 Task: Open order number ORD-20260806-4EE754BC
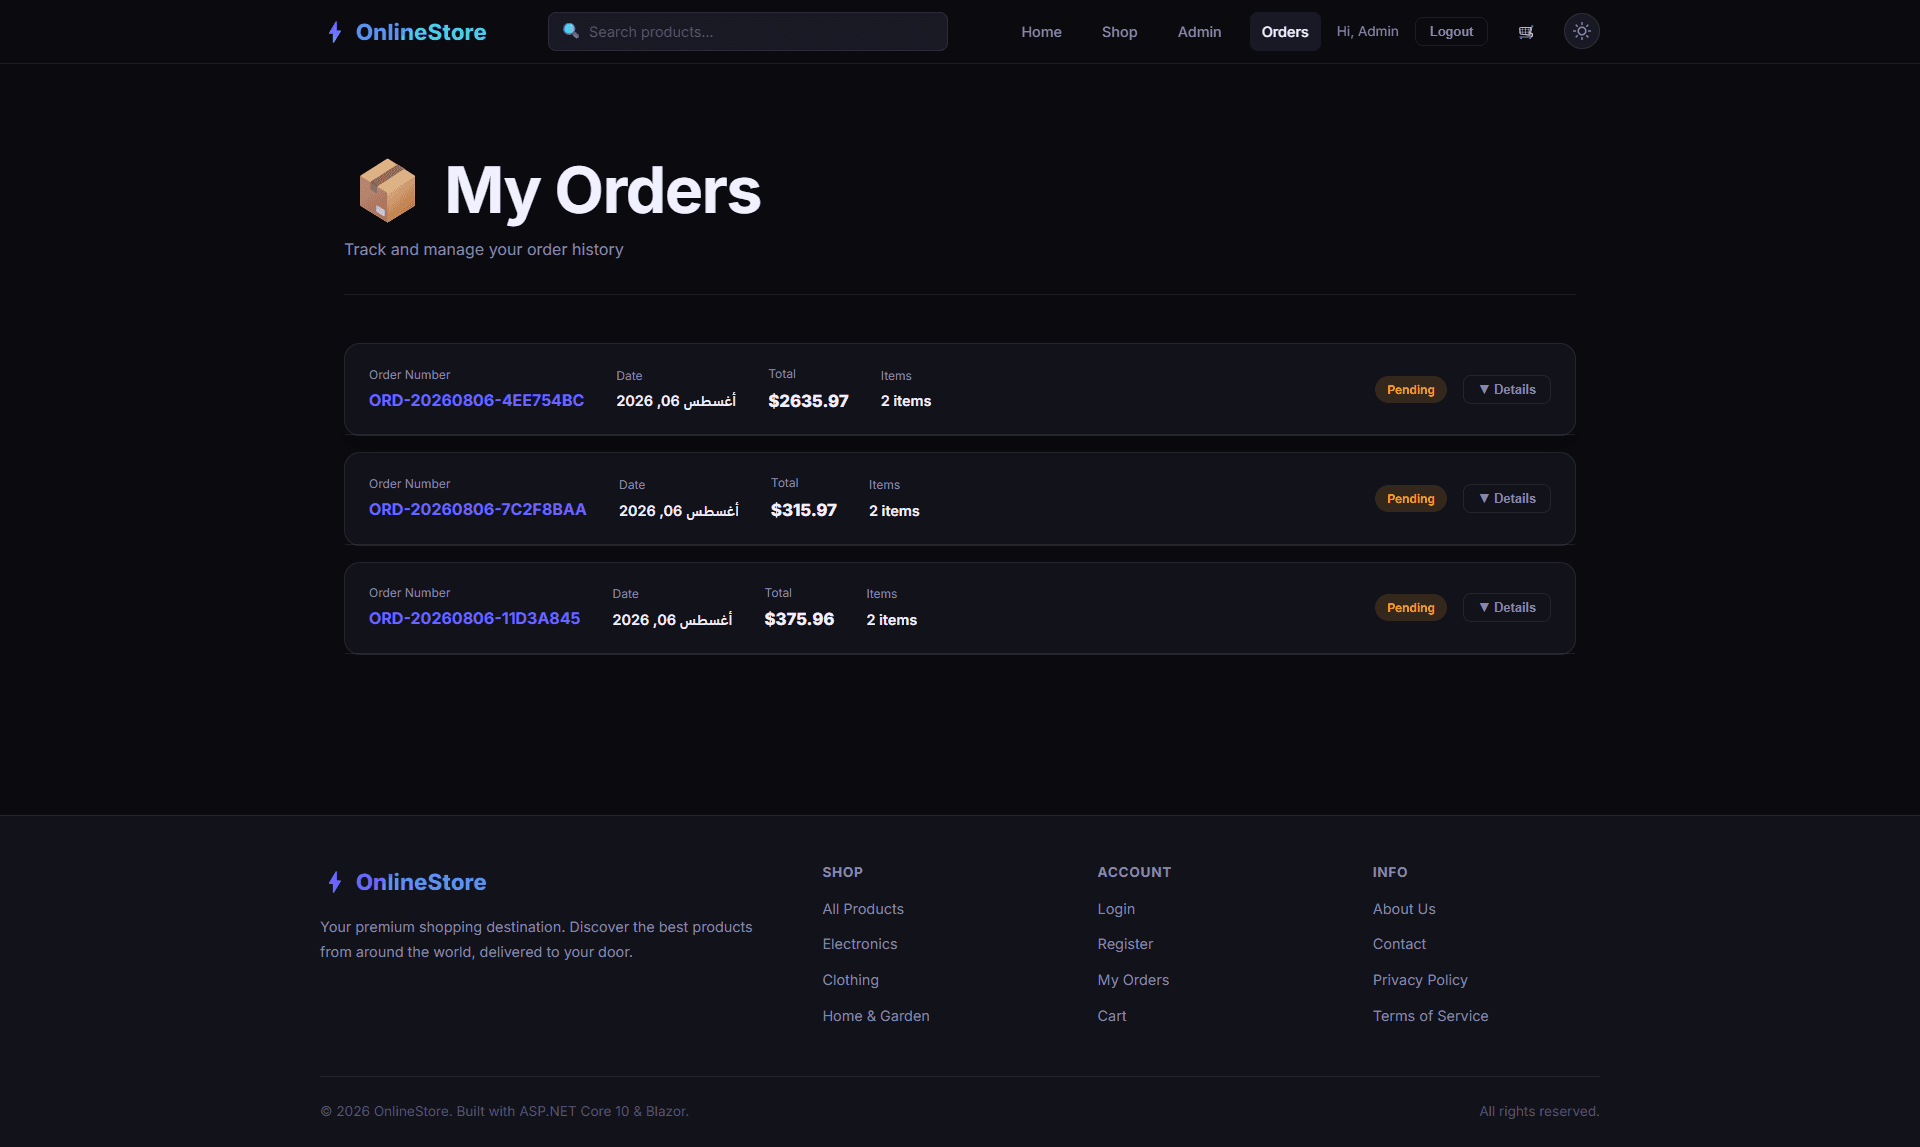(476, 400)
